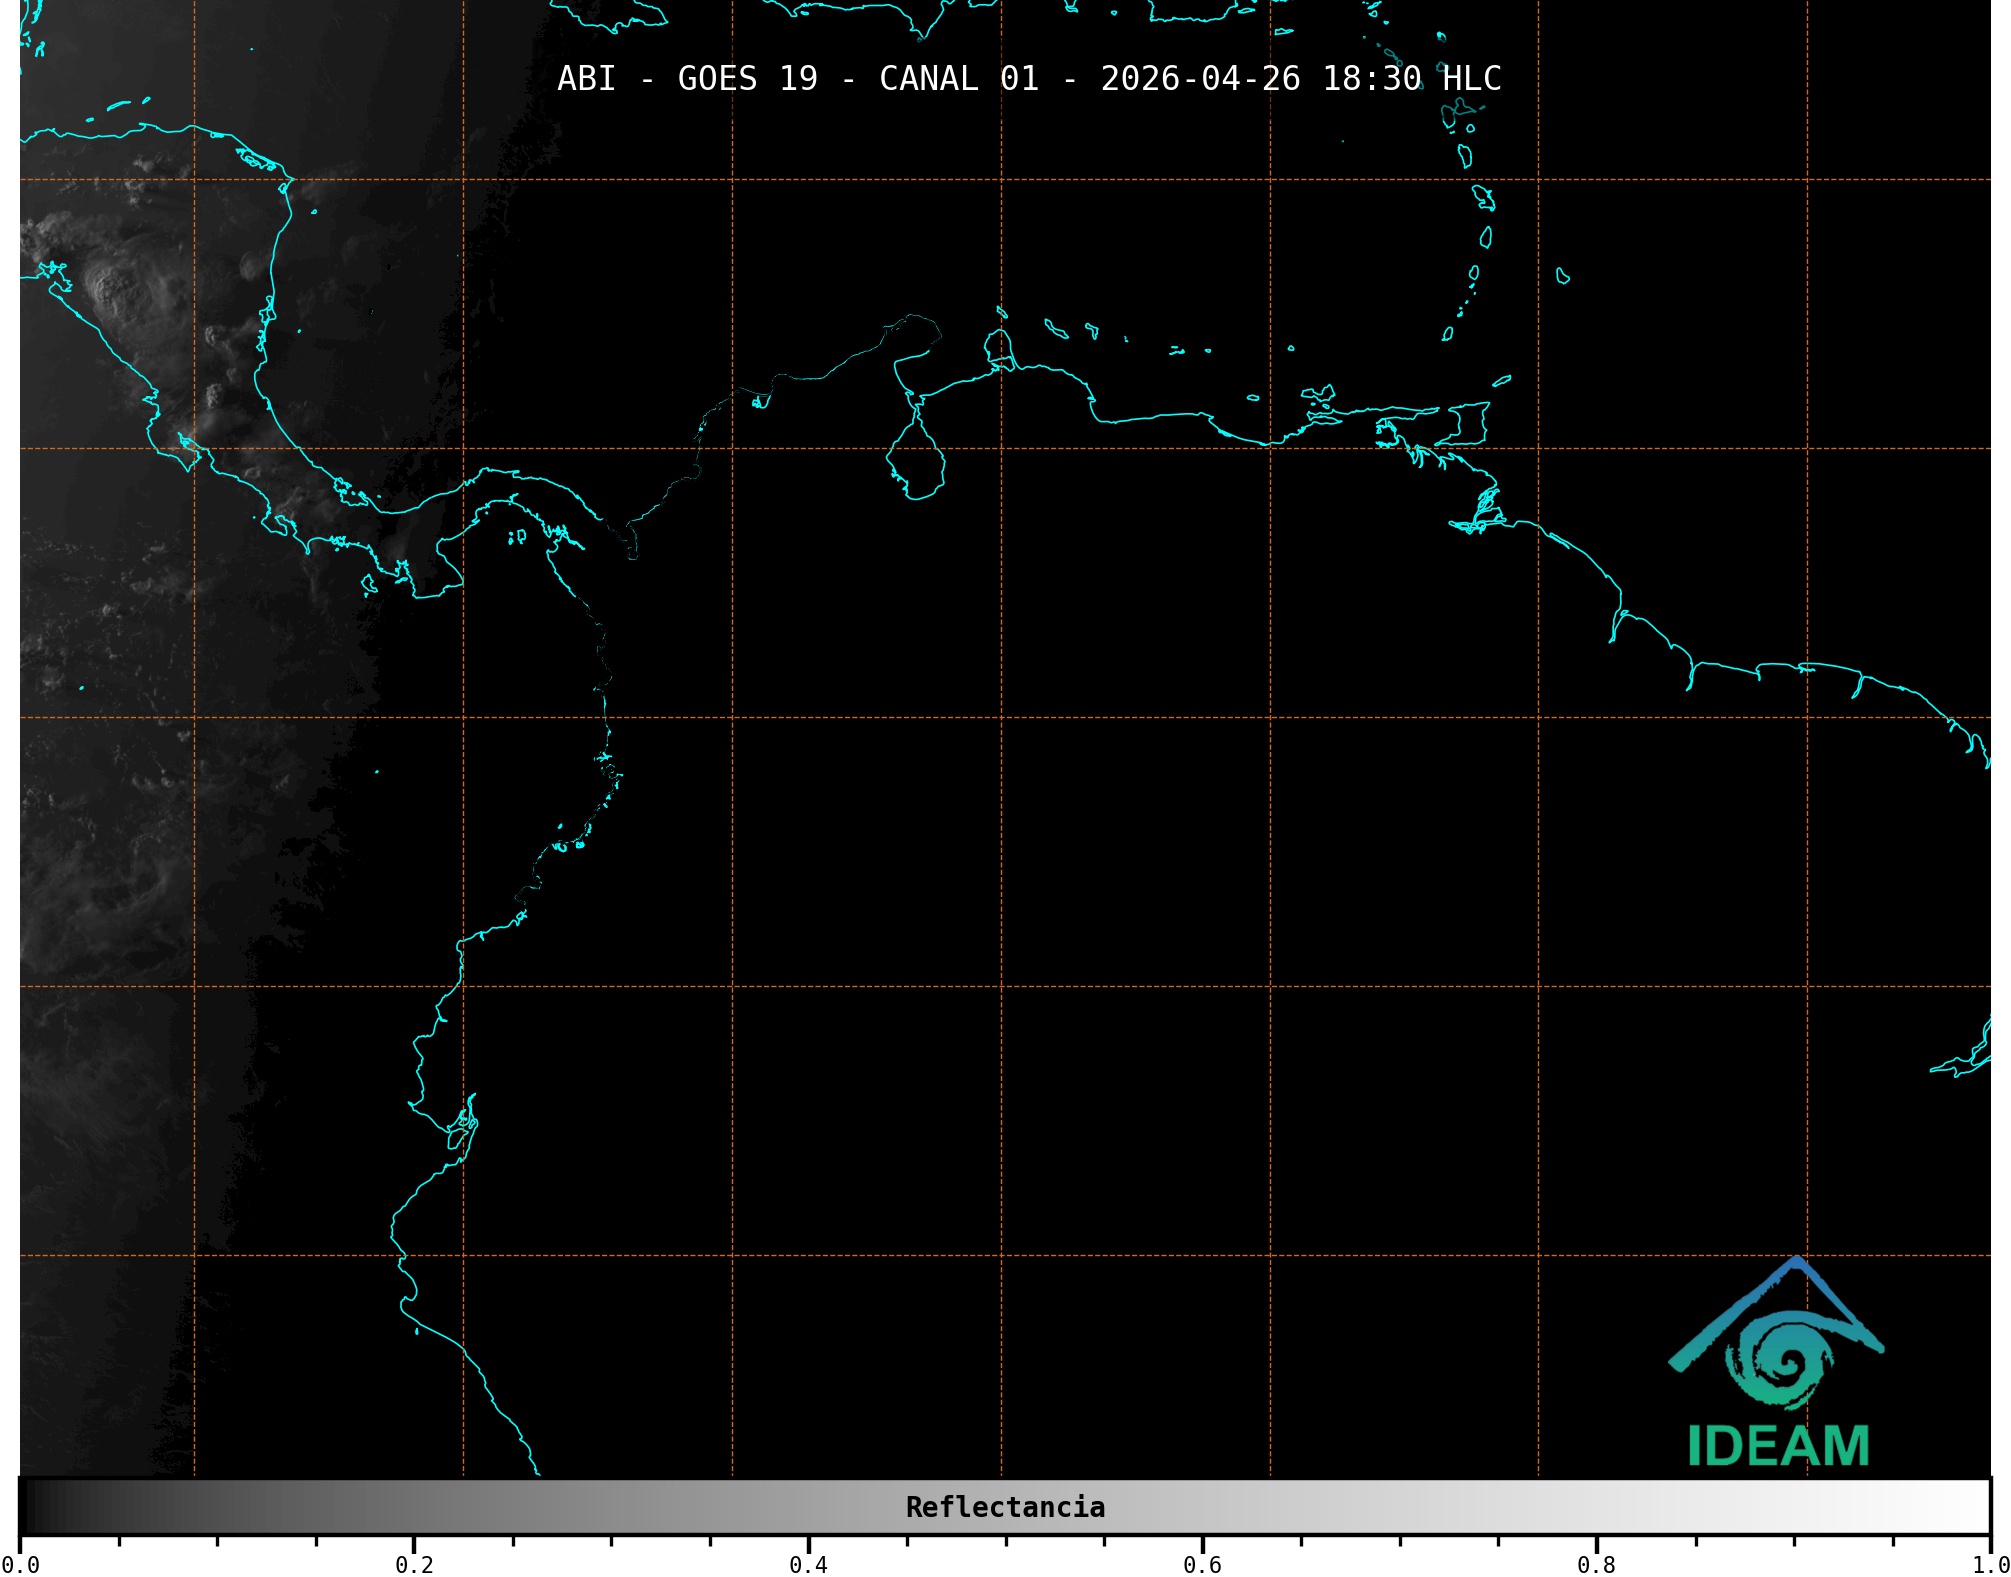Image resolution: width=2011 pixels, height=1577 pixels.
Task: Click the image title text GOES 19
Action: pos(747,79)
